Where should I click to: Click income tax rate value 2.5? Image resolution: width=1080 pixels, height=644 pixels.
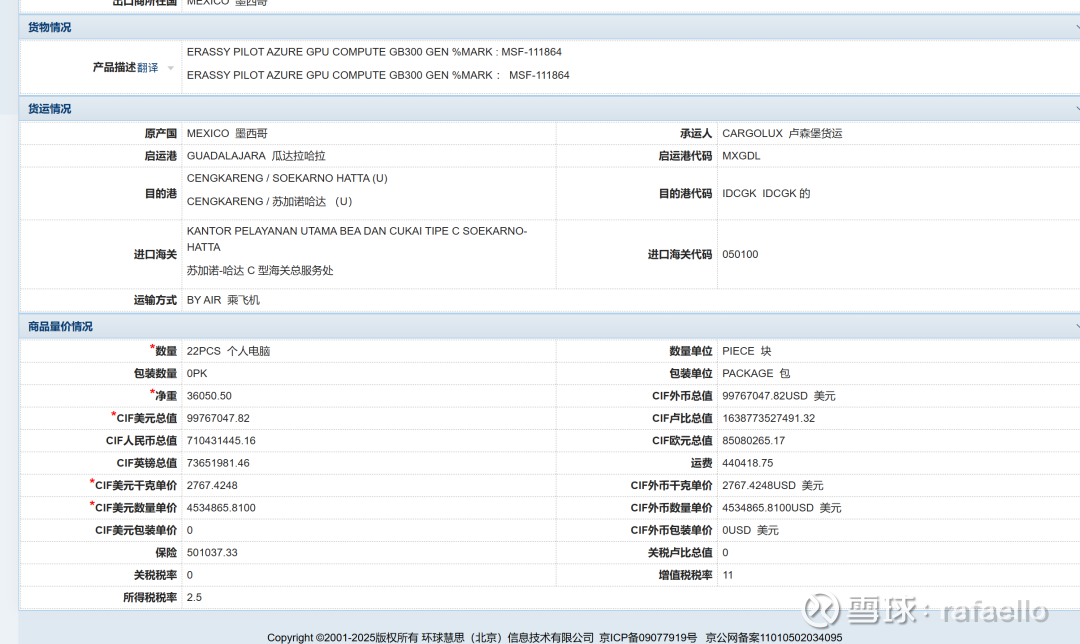(194, 597)
